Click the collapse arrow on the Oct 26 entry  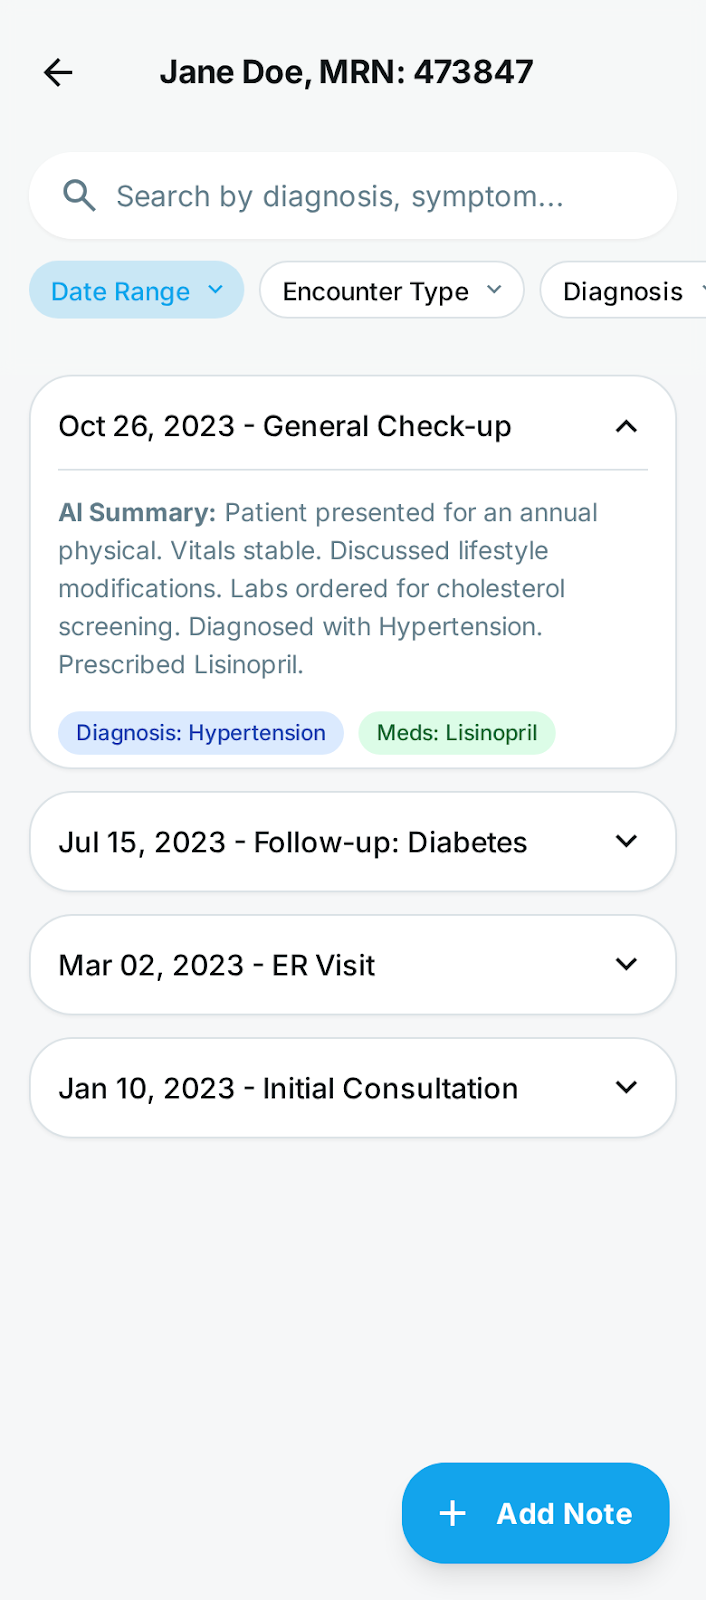(626, 426)
